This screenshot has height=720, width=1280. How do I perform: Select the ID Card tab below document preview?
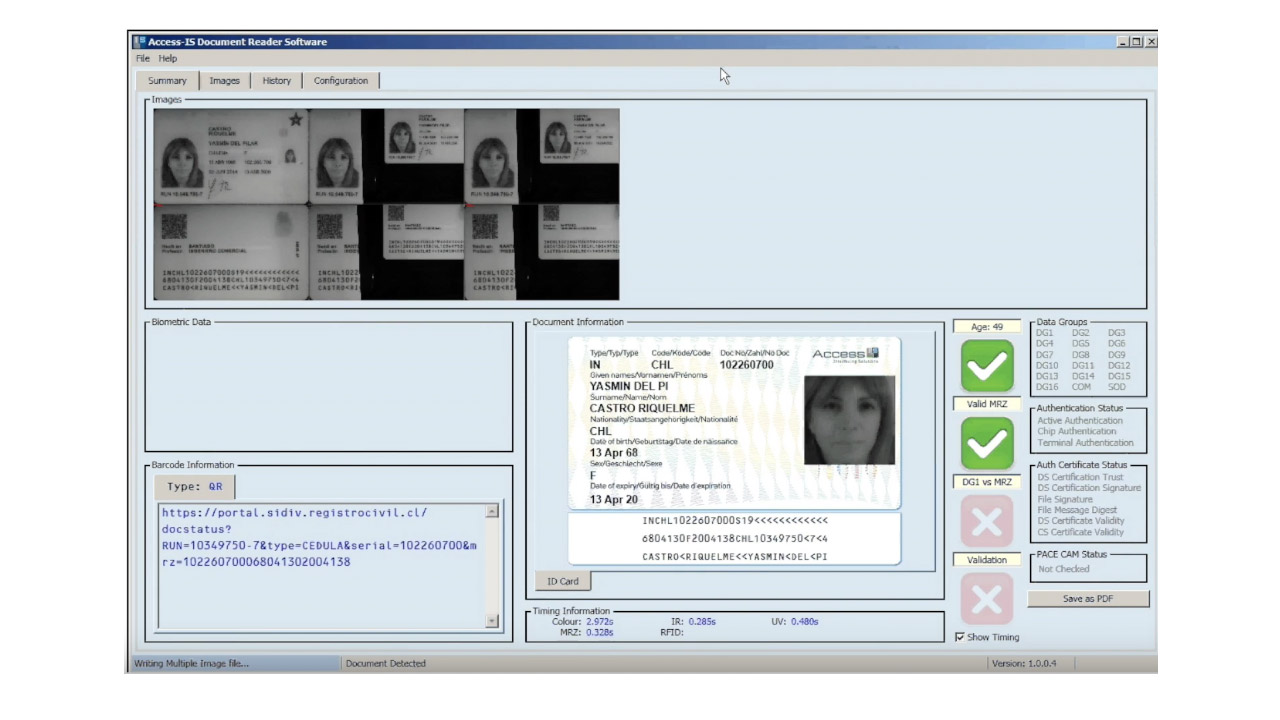pos(562,581)
